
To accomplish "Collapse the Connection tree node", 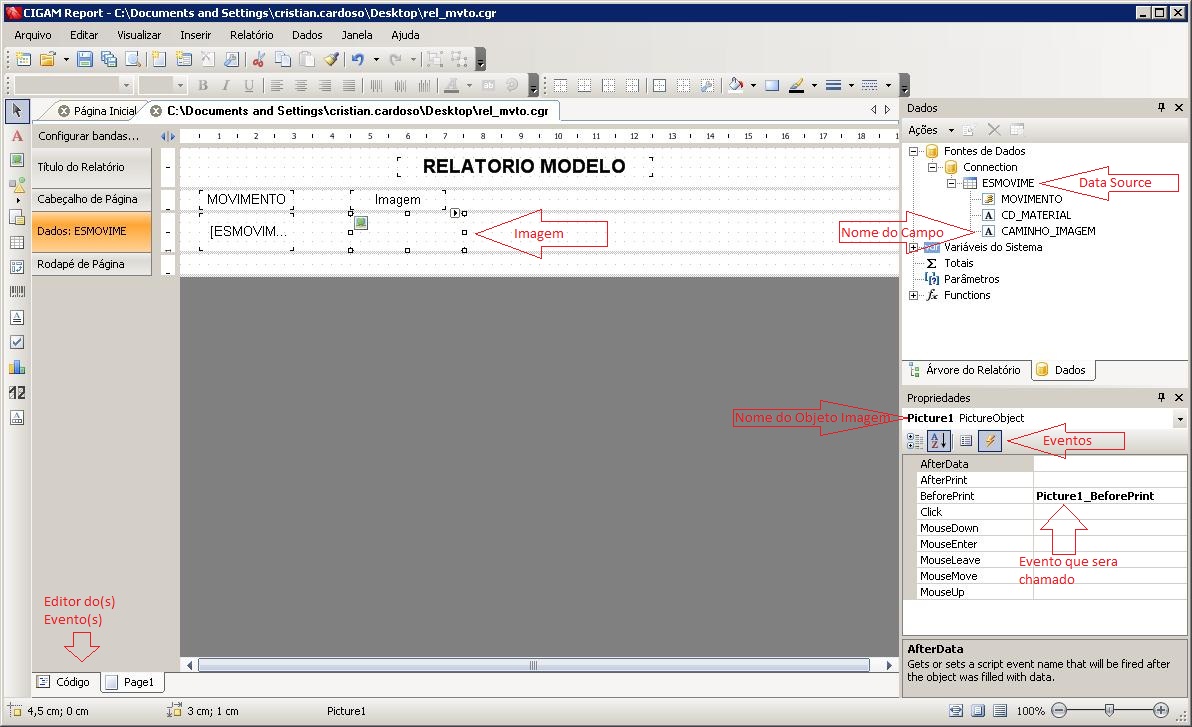I will point(933,167).
